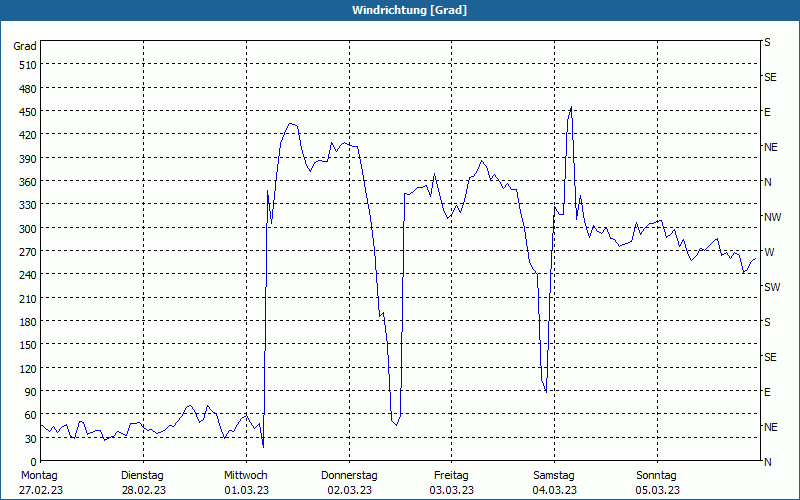This screenshot has width=800, height=500.
Task: Click the peak of Saturday's wind spike
Action: pyautogui.click(x=571, y=107)
